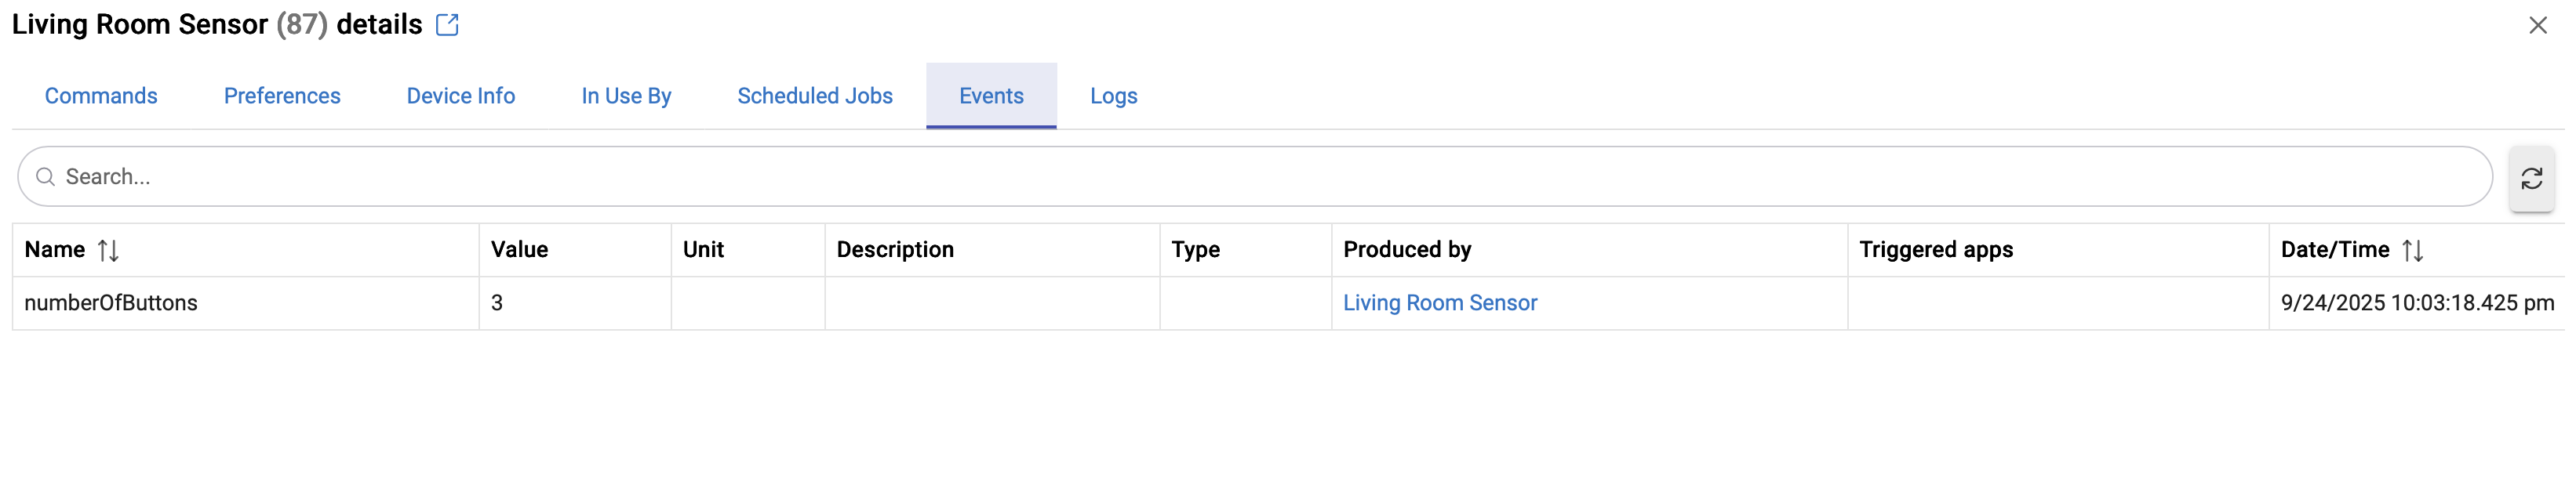Image resolution: width=2576 pixels, height=478 pixels.
Task: Open the Preferences tab
Action: 282,96
